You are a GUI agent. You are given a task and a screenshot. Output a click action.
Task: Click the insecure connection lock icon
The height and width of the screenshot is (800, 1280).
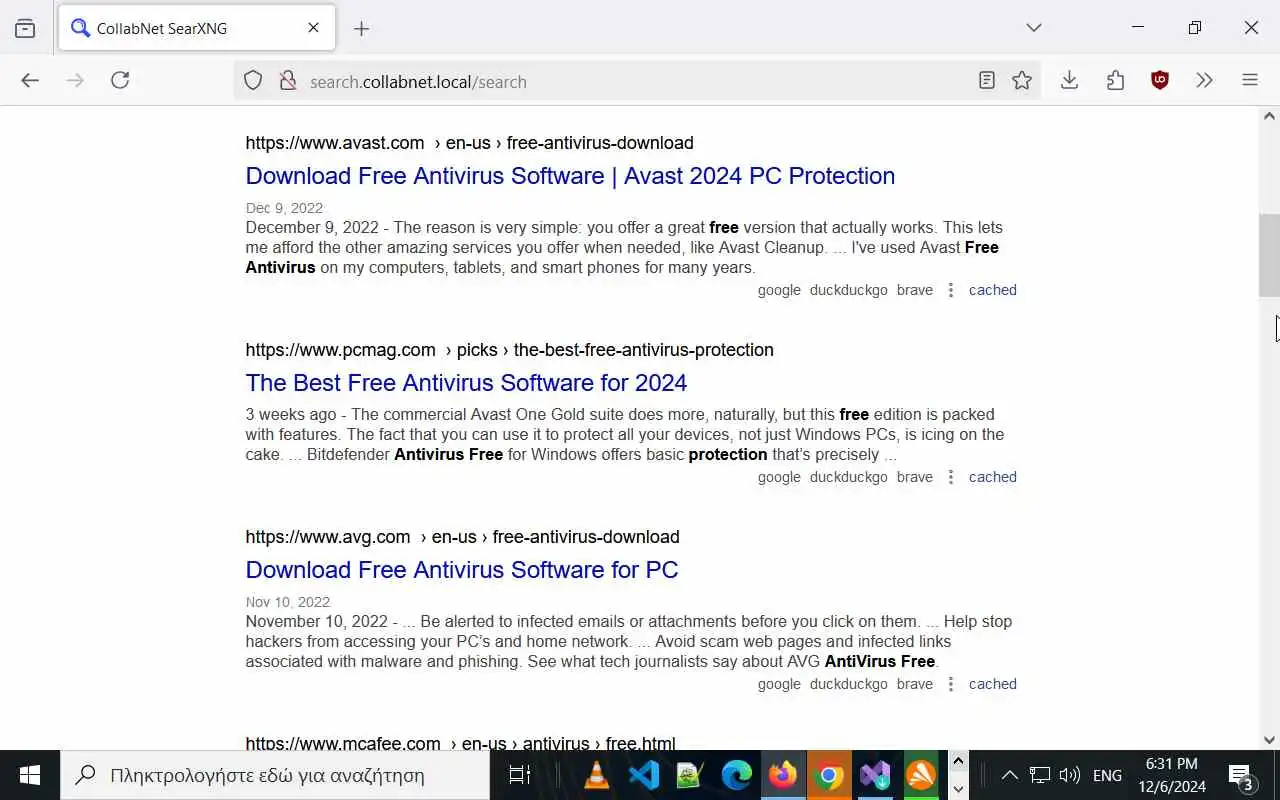[288, 81]
